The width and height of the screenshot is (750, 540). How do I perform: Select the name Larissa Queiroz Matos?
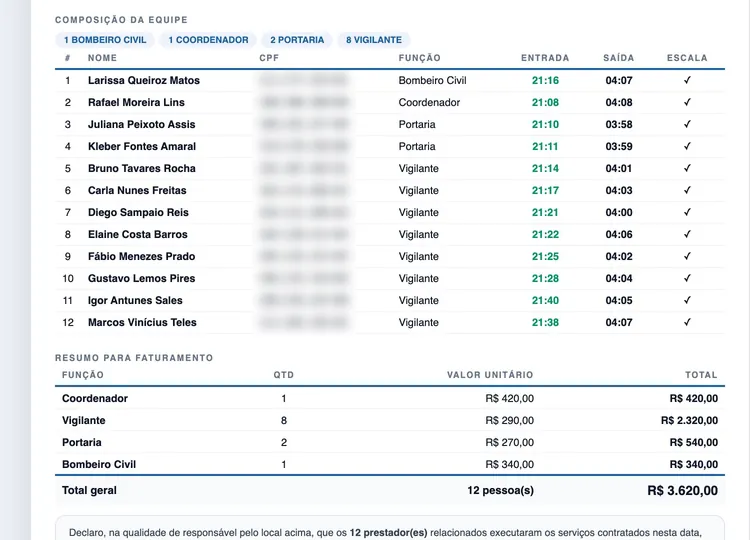(143, 80)
